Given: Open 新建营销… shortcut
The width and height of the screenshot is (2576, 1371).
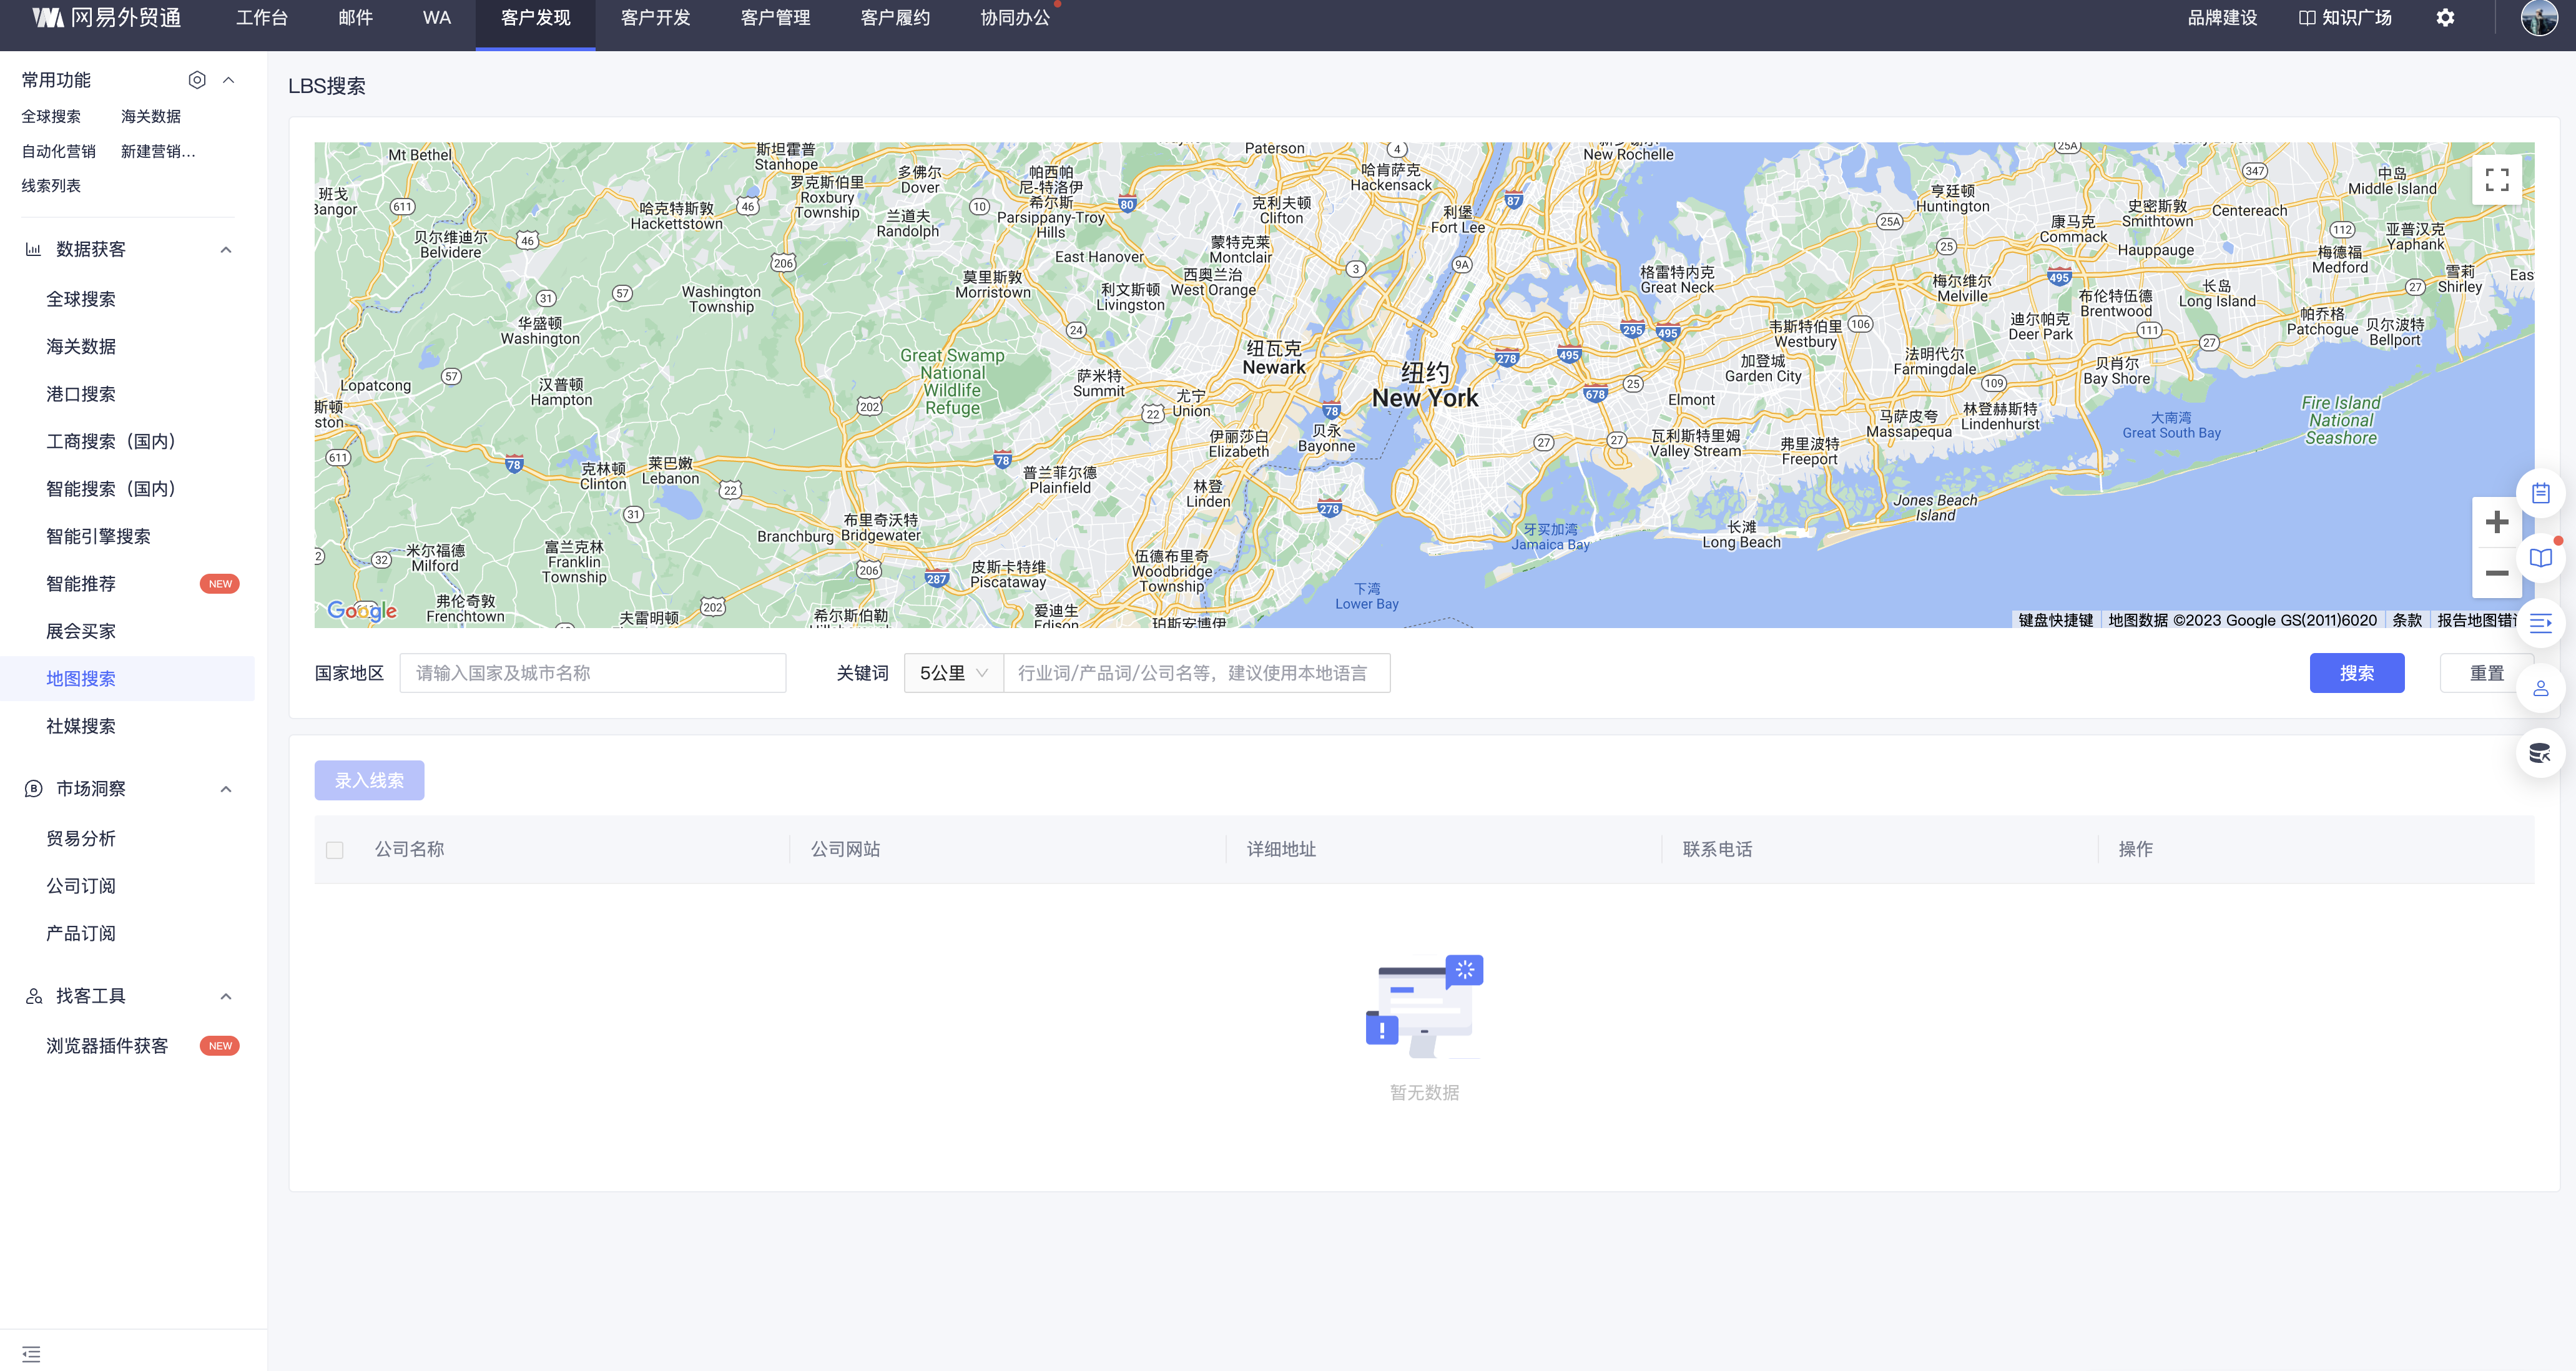Looking at the screenshot, I should (x=158, y=152).
